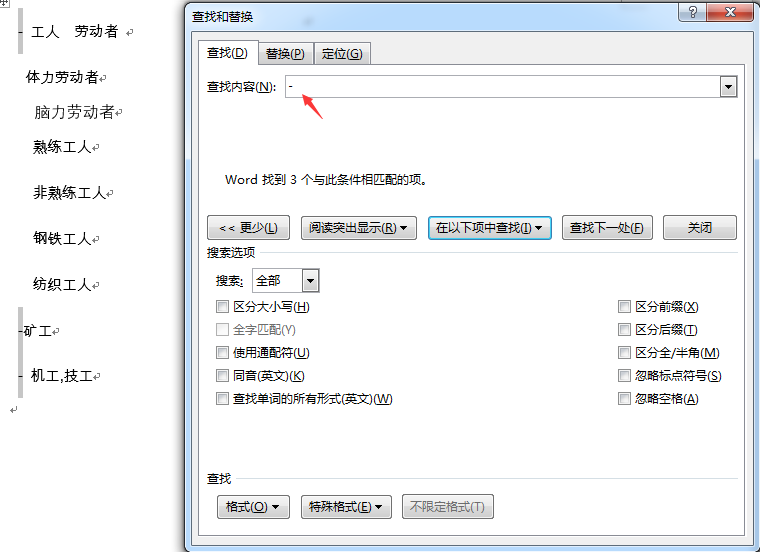Viewport: 760px width, 552px height.
Task: Enable 区分前缀(X) checkbox
Action: [624, 307]
